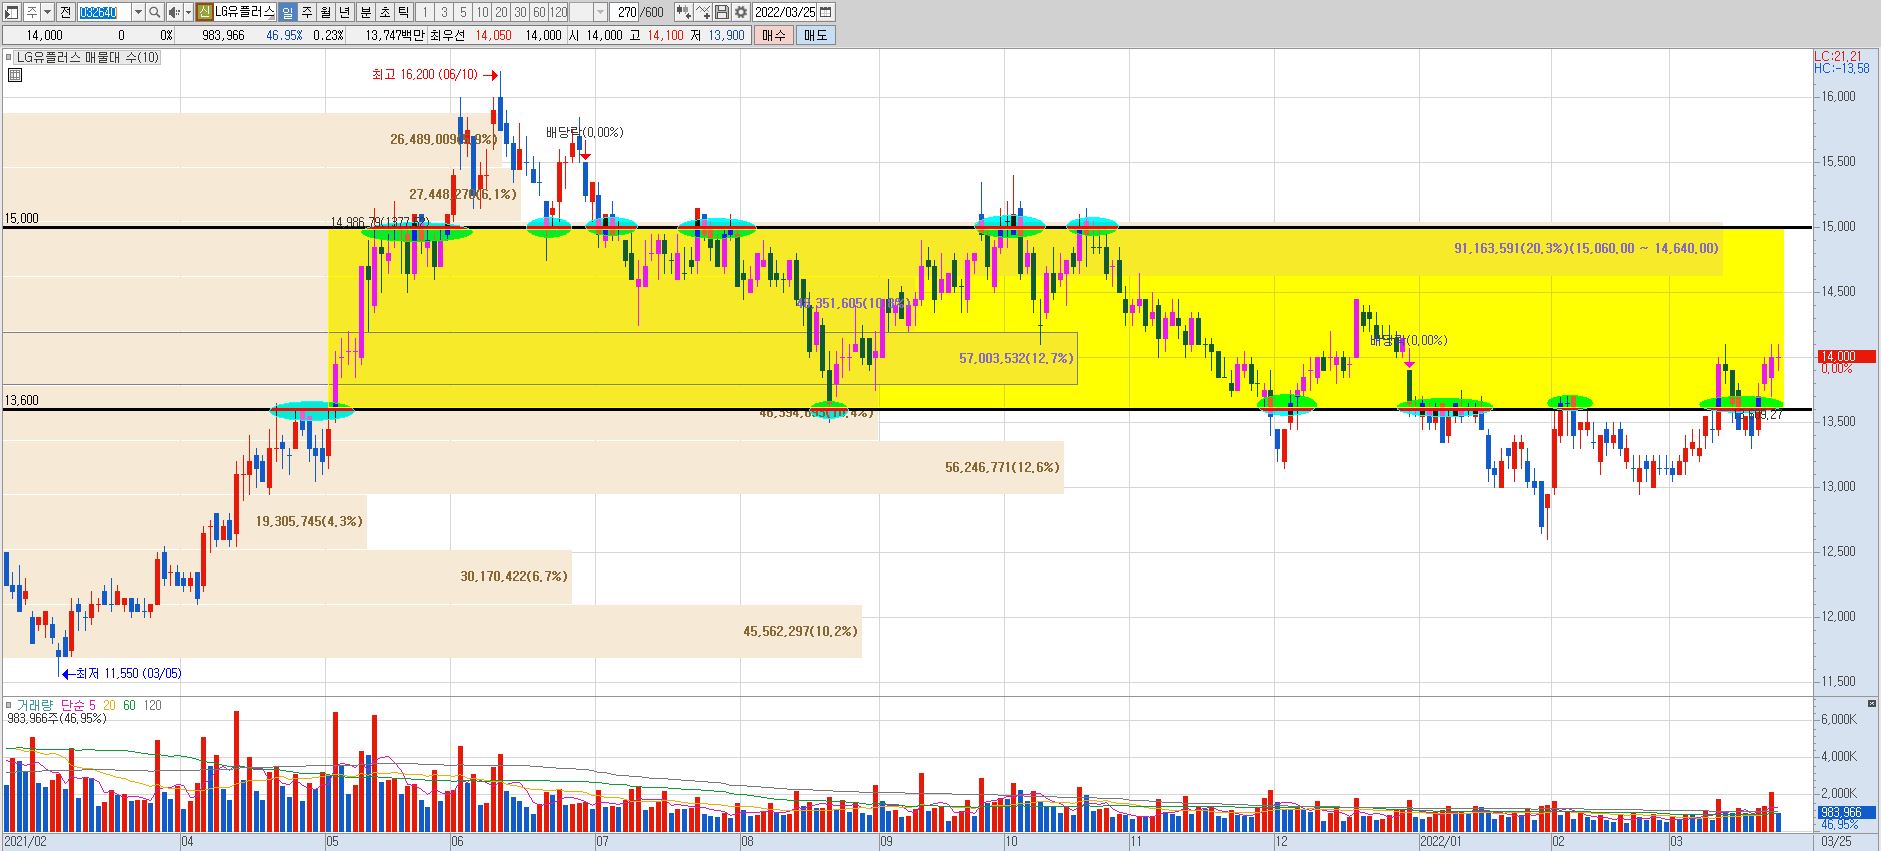Click the small square beside the 거래량 label
This screenshot has width=1881, height=851.
pyautogui.click(x=9, y=706)
